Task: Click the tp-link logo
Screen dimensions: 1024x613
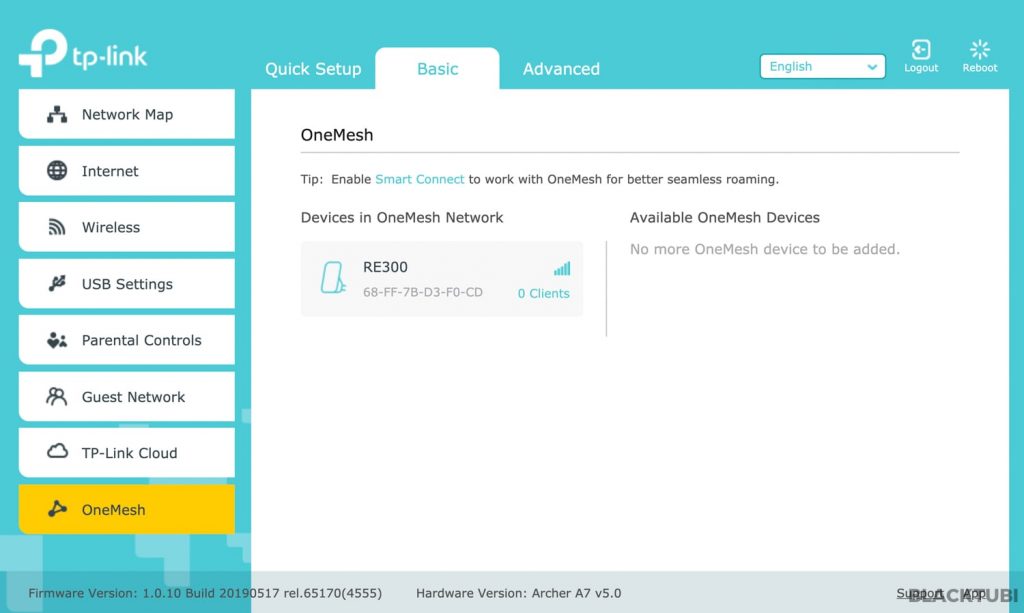Action: coord(83,54)
